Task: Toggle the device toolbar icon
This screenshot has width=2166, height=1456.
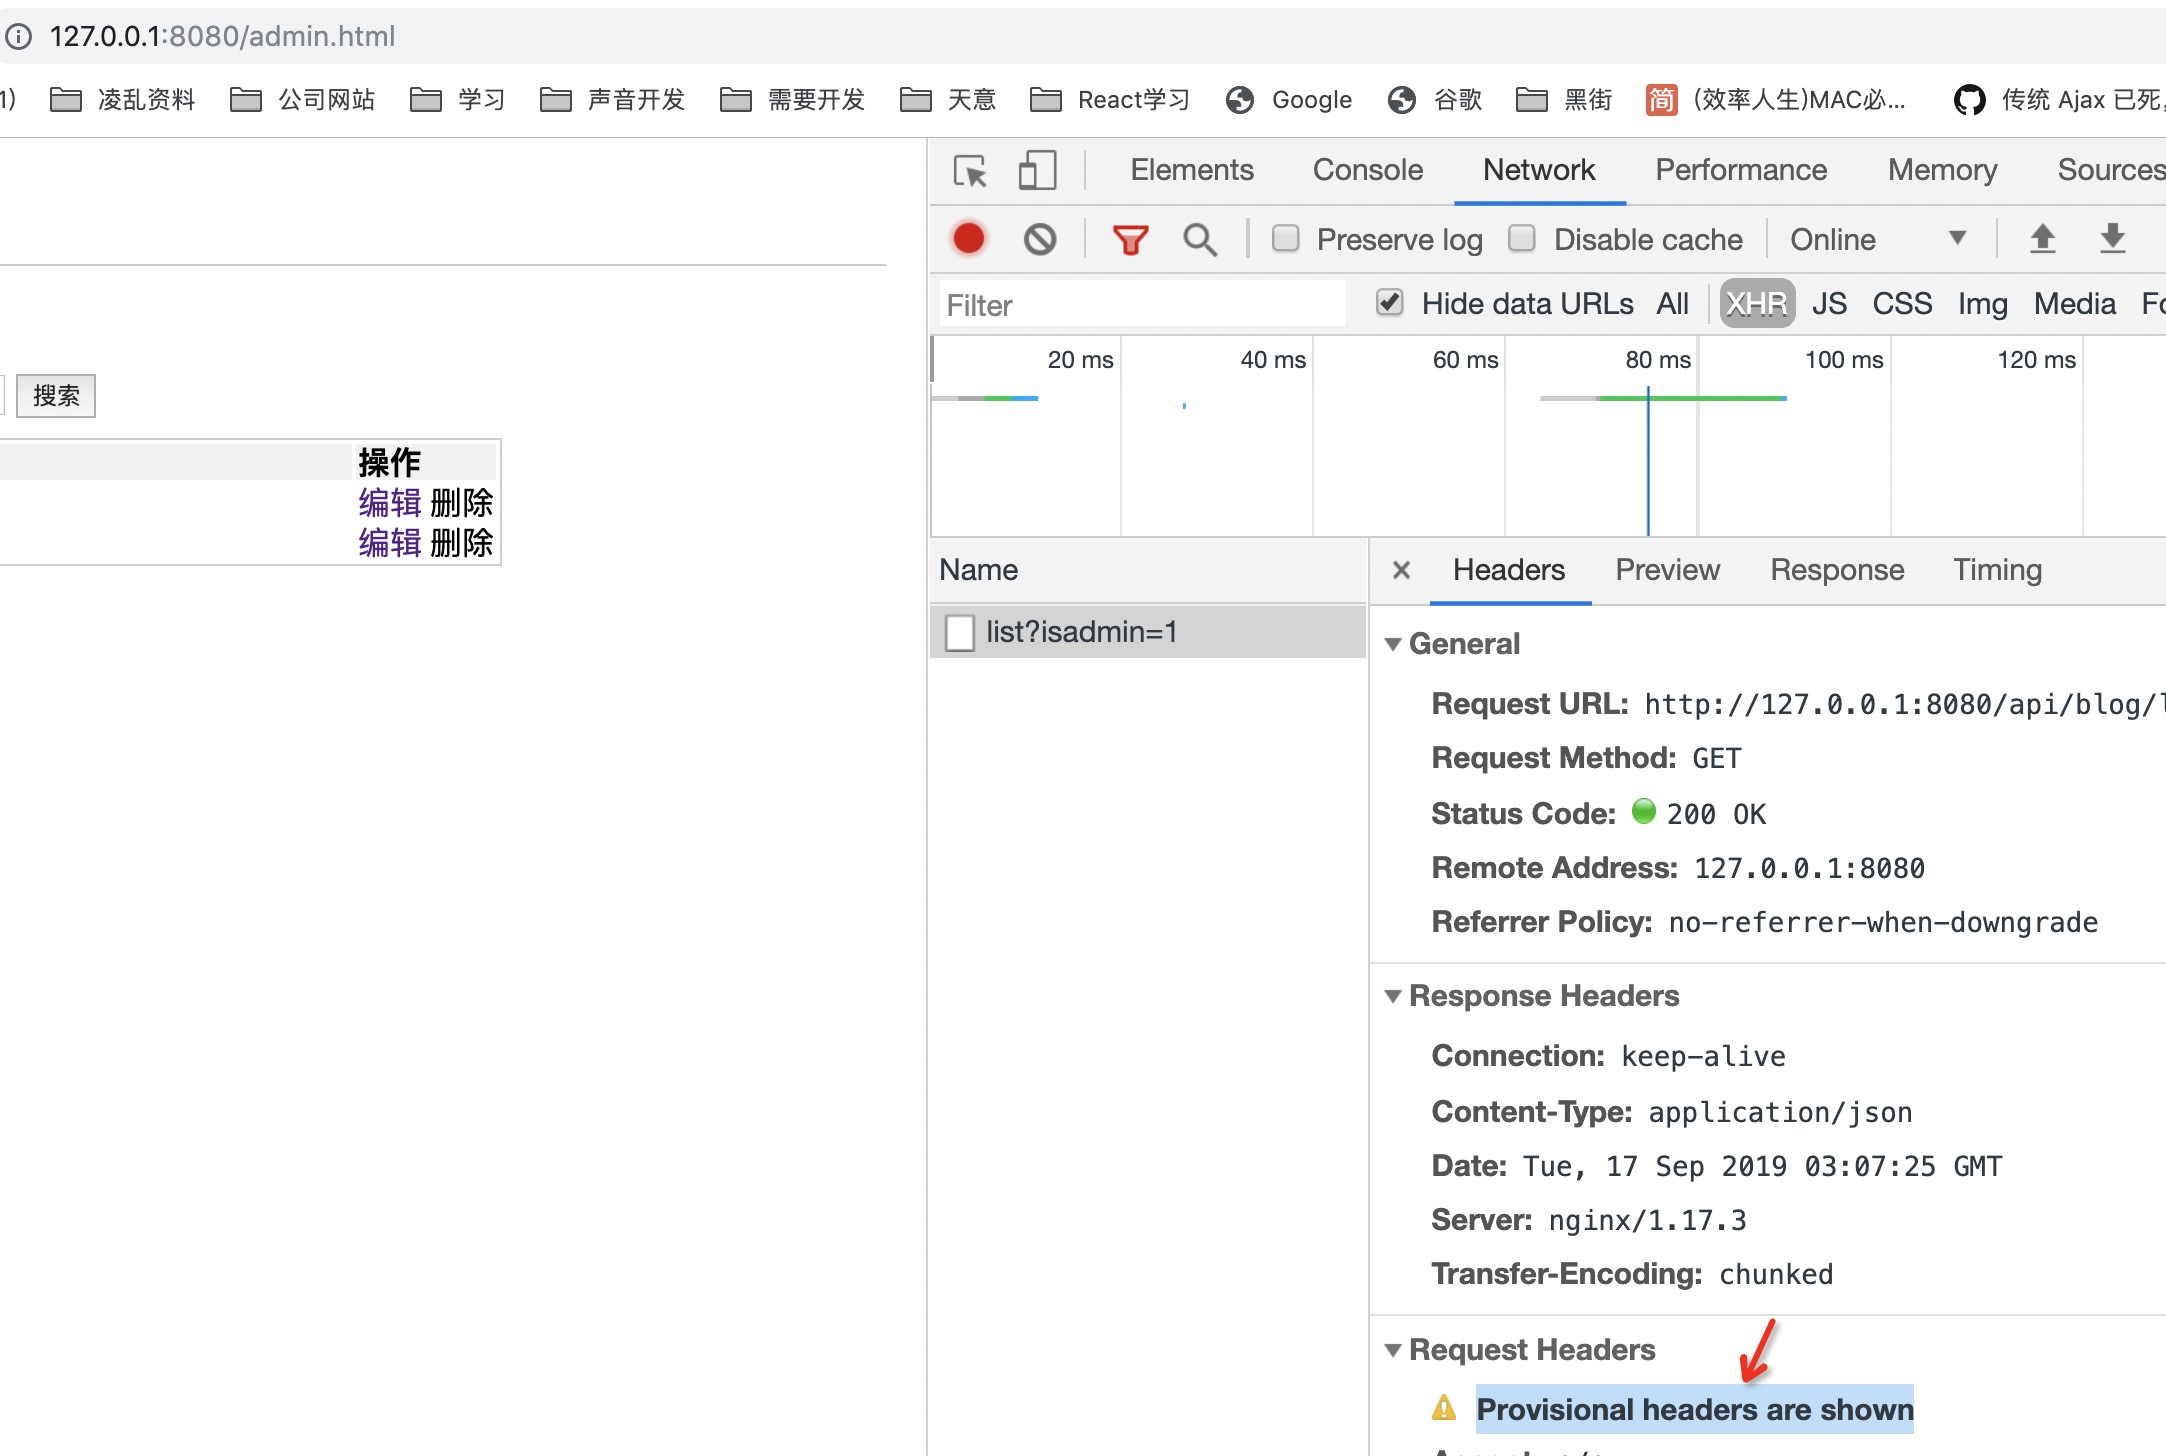Action: click(1037, 171)
